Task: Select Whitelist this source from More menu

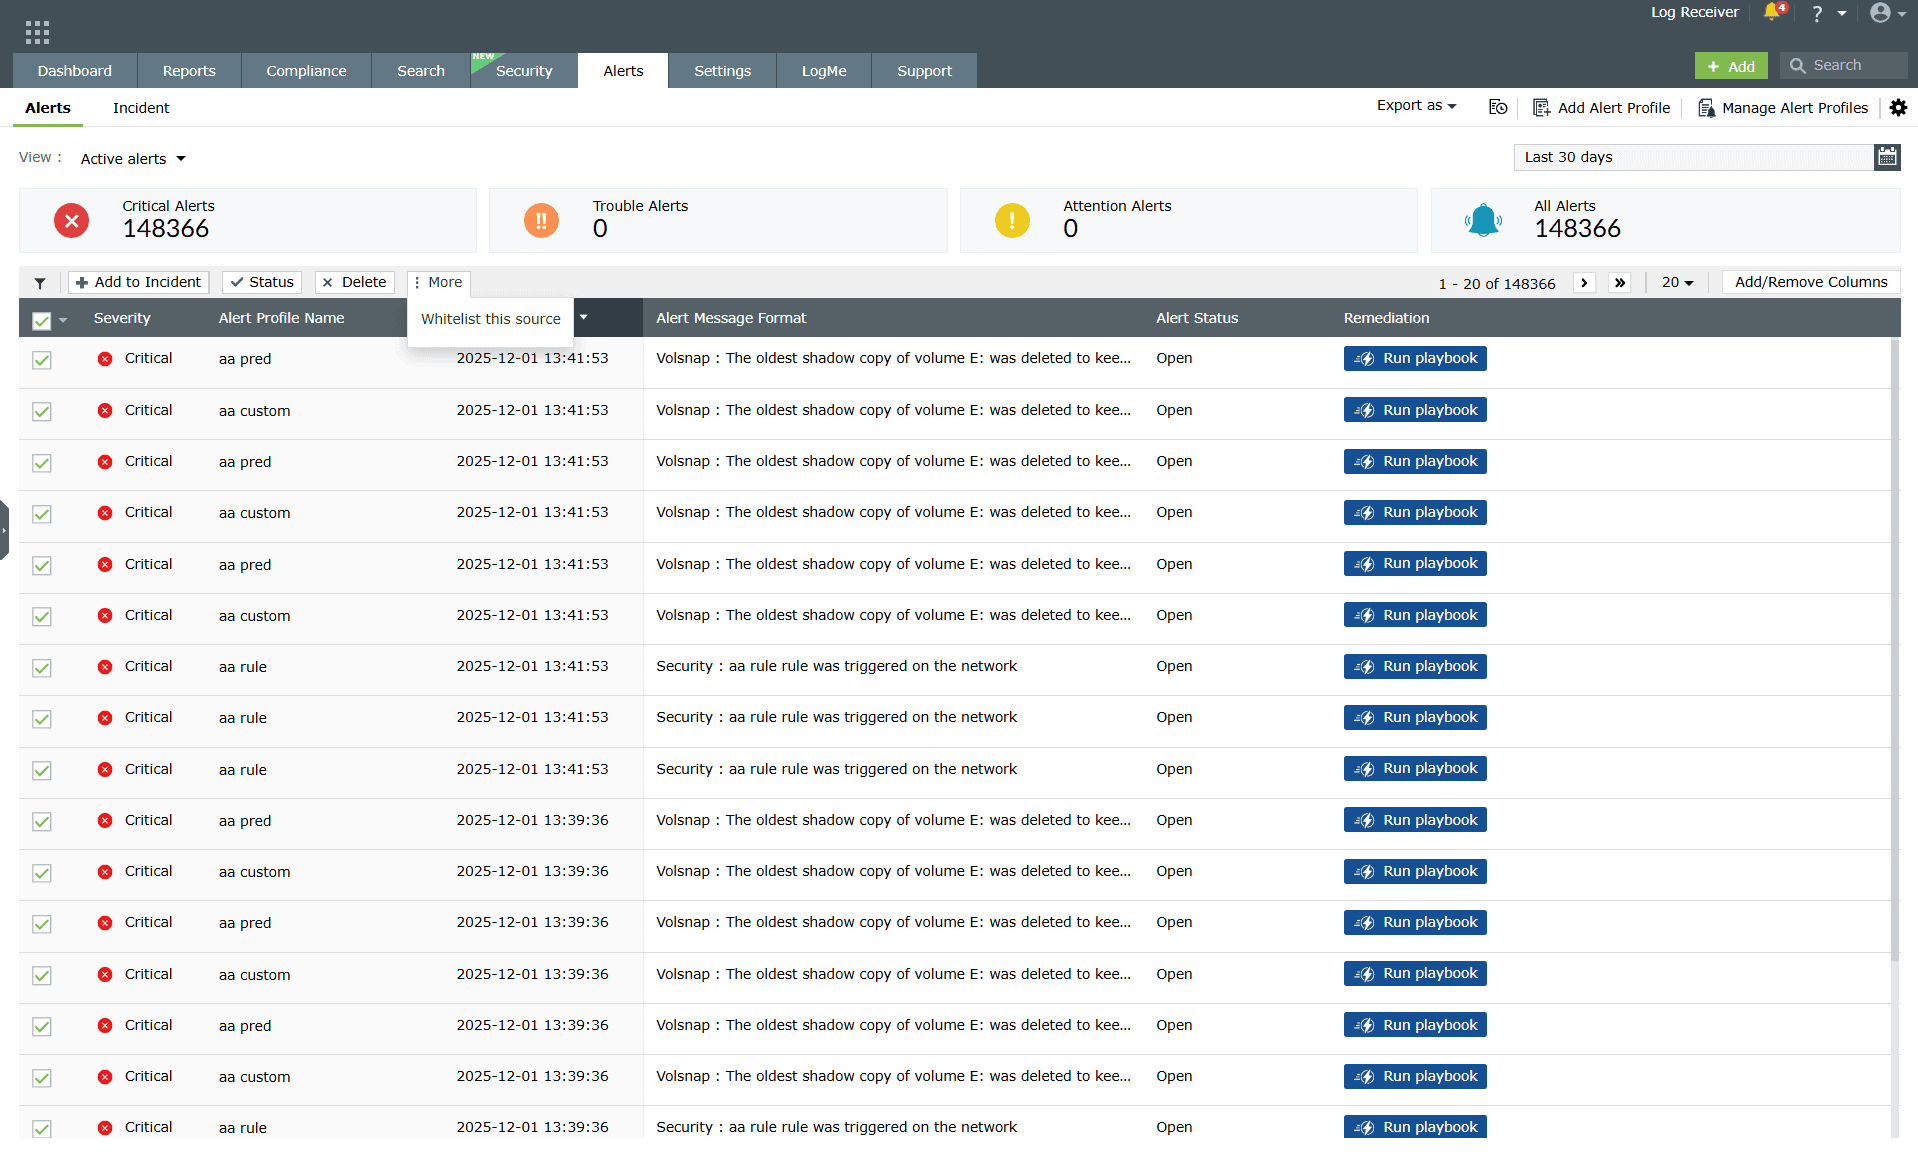Action: tap(490, 319)
